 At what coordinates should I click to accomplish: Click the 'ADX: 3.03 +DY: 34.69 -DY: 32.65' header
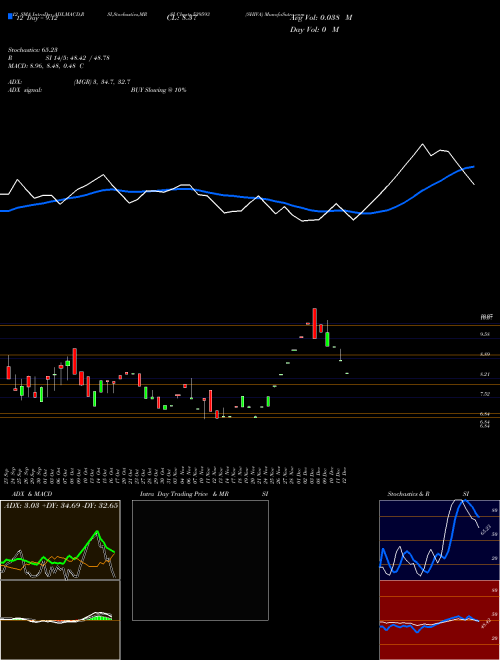[x=61, y=505]
